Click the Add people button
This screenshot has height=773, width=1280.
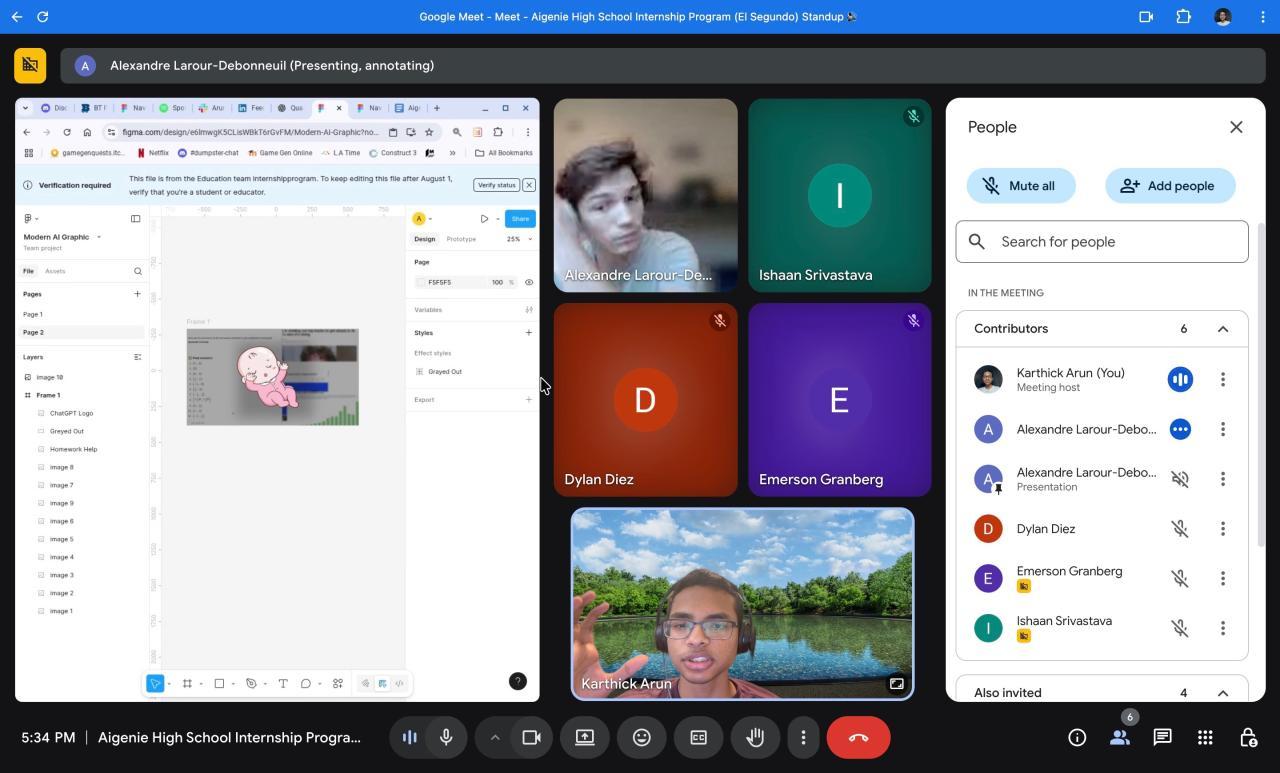coord(1169,186)
